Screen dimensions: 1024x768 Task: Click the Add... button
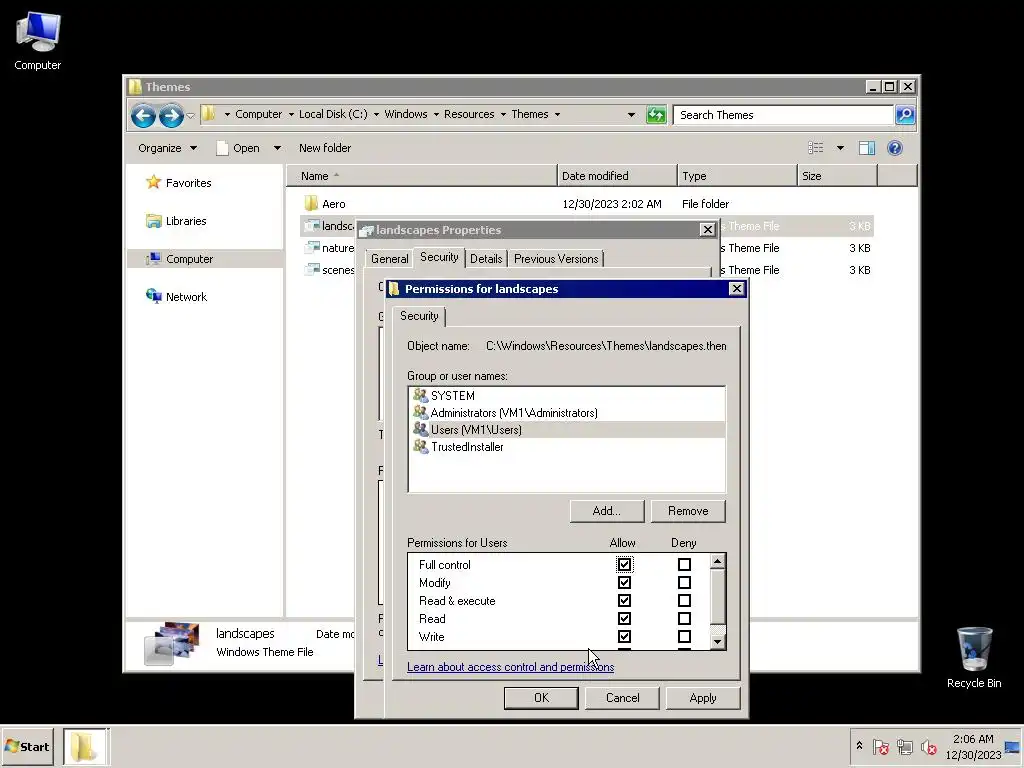point(607,511)
